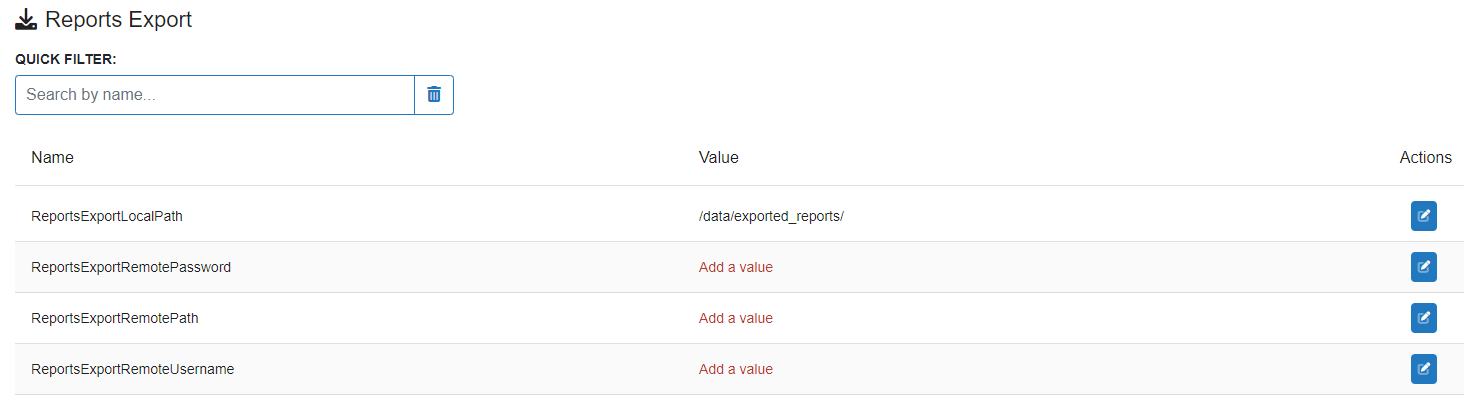Click the QUICK FILTER label
The width and height of the screenshot is (1464, 395).
pos(66,60)
